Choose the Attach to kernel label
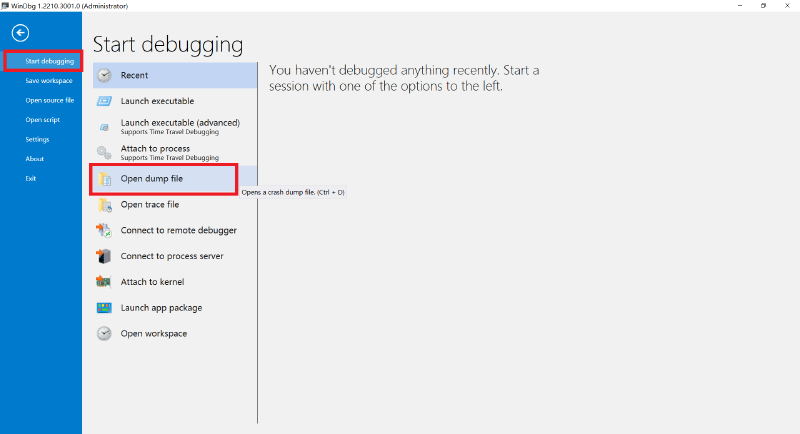800x434 pixels. pyautogui.click(x=152, y=282)
